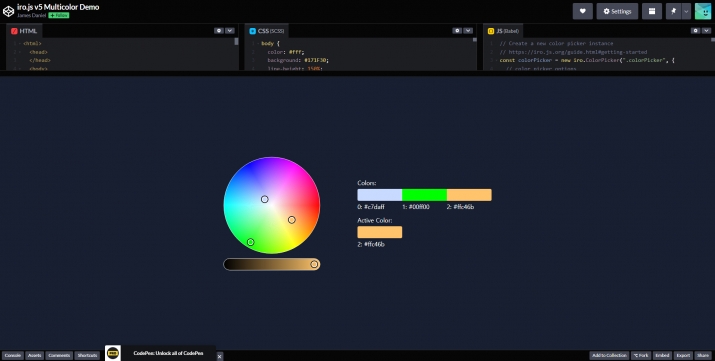
Task: Close the Unlock CodePen banner
Action: point(219,356)
